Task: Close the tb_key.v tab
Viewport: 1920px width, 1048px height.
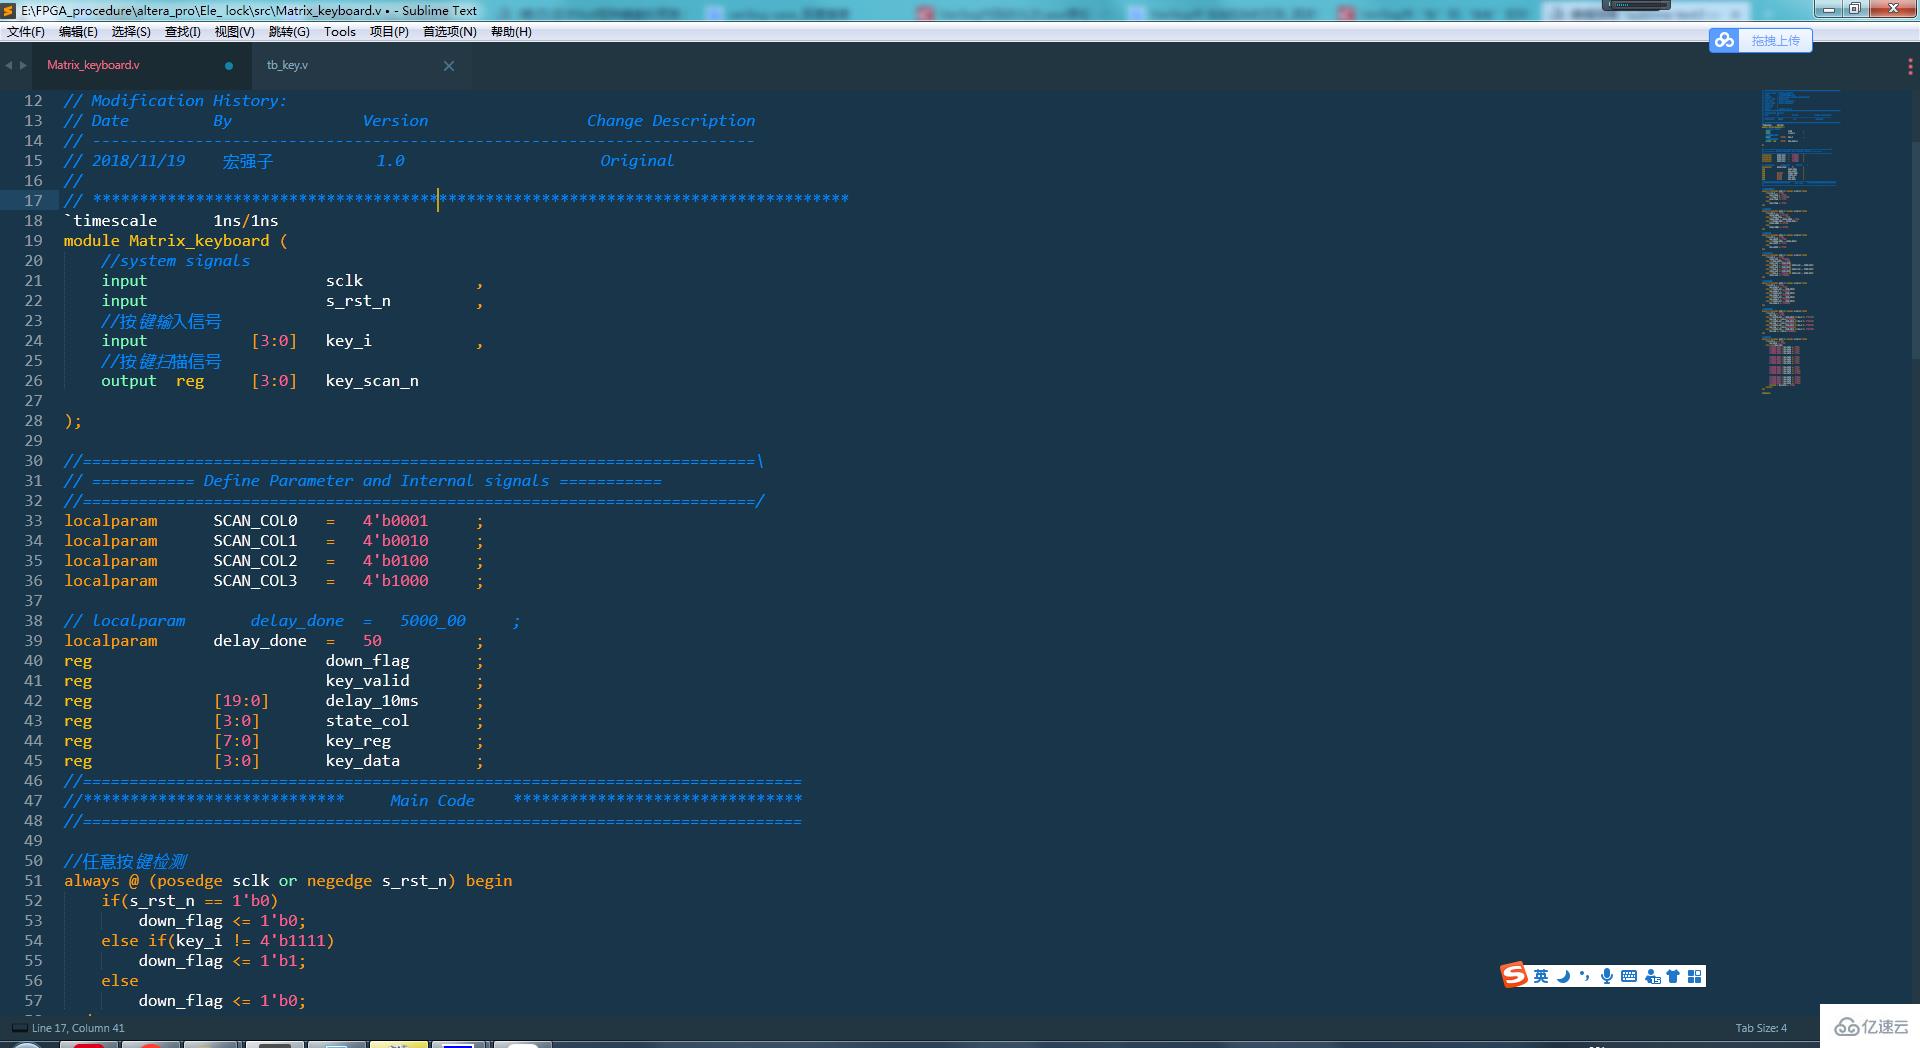Action: (x=449, y=66)
